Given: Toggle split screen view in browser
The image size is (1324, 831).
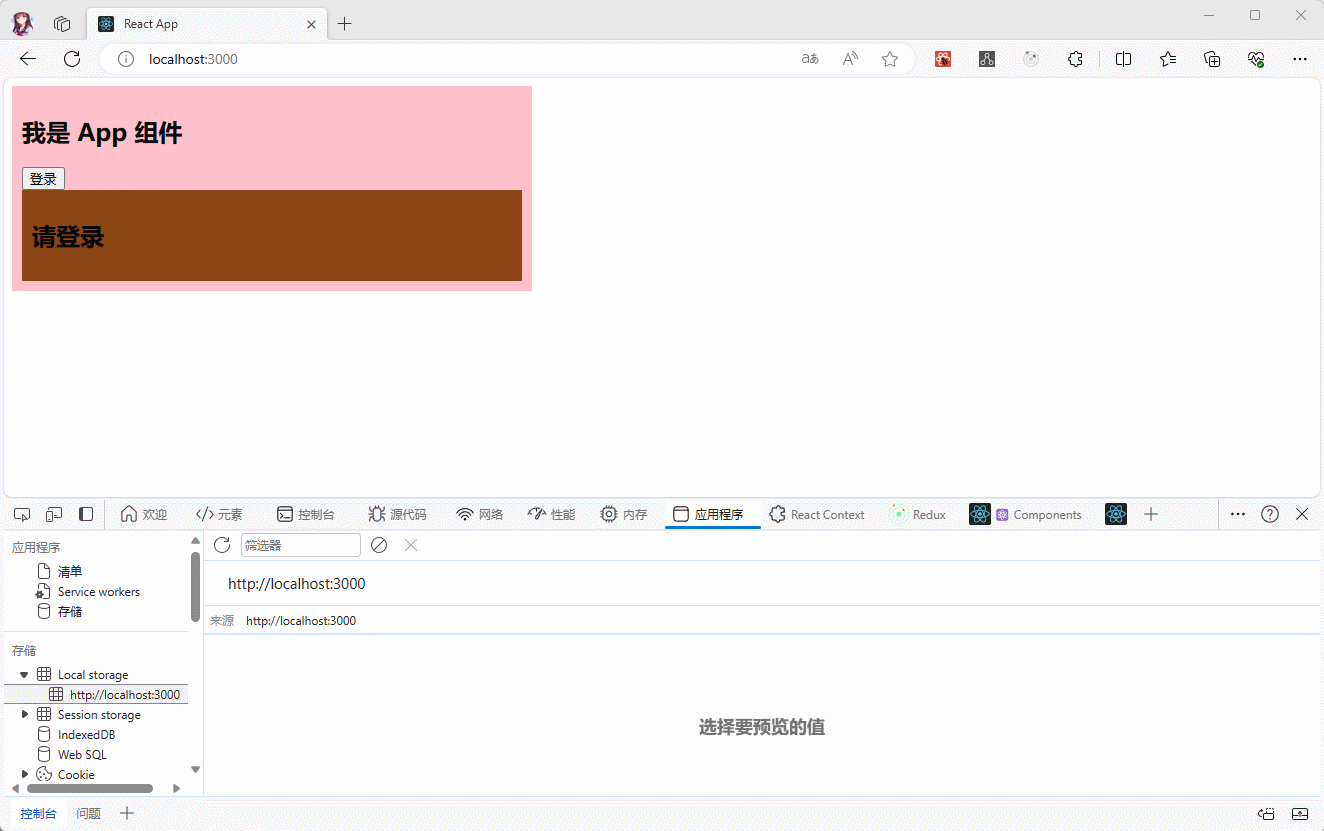Looking at the screenshot, I should pyautogui.click(x=1123, y=59).
